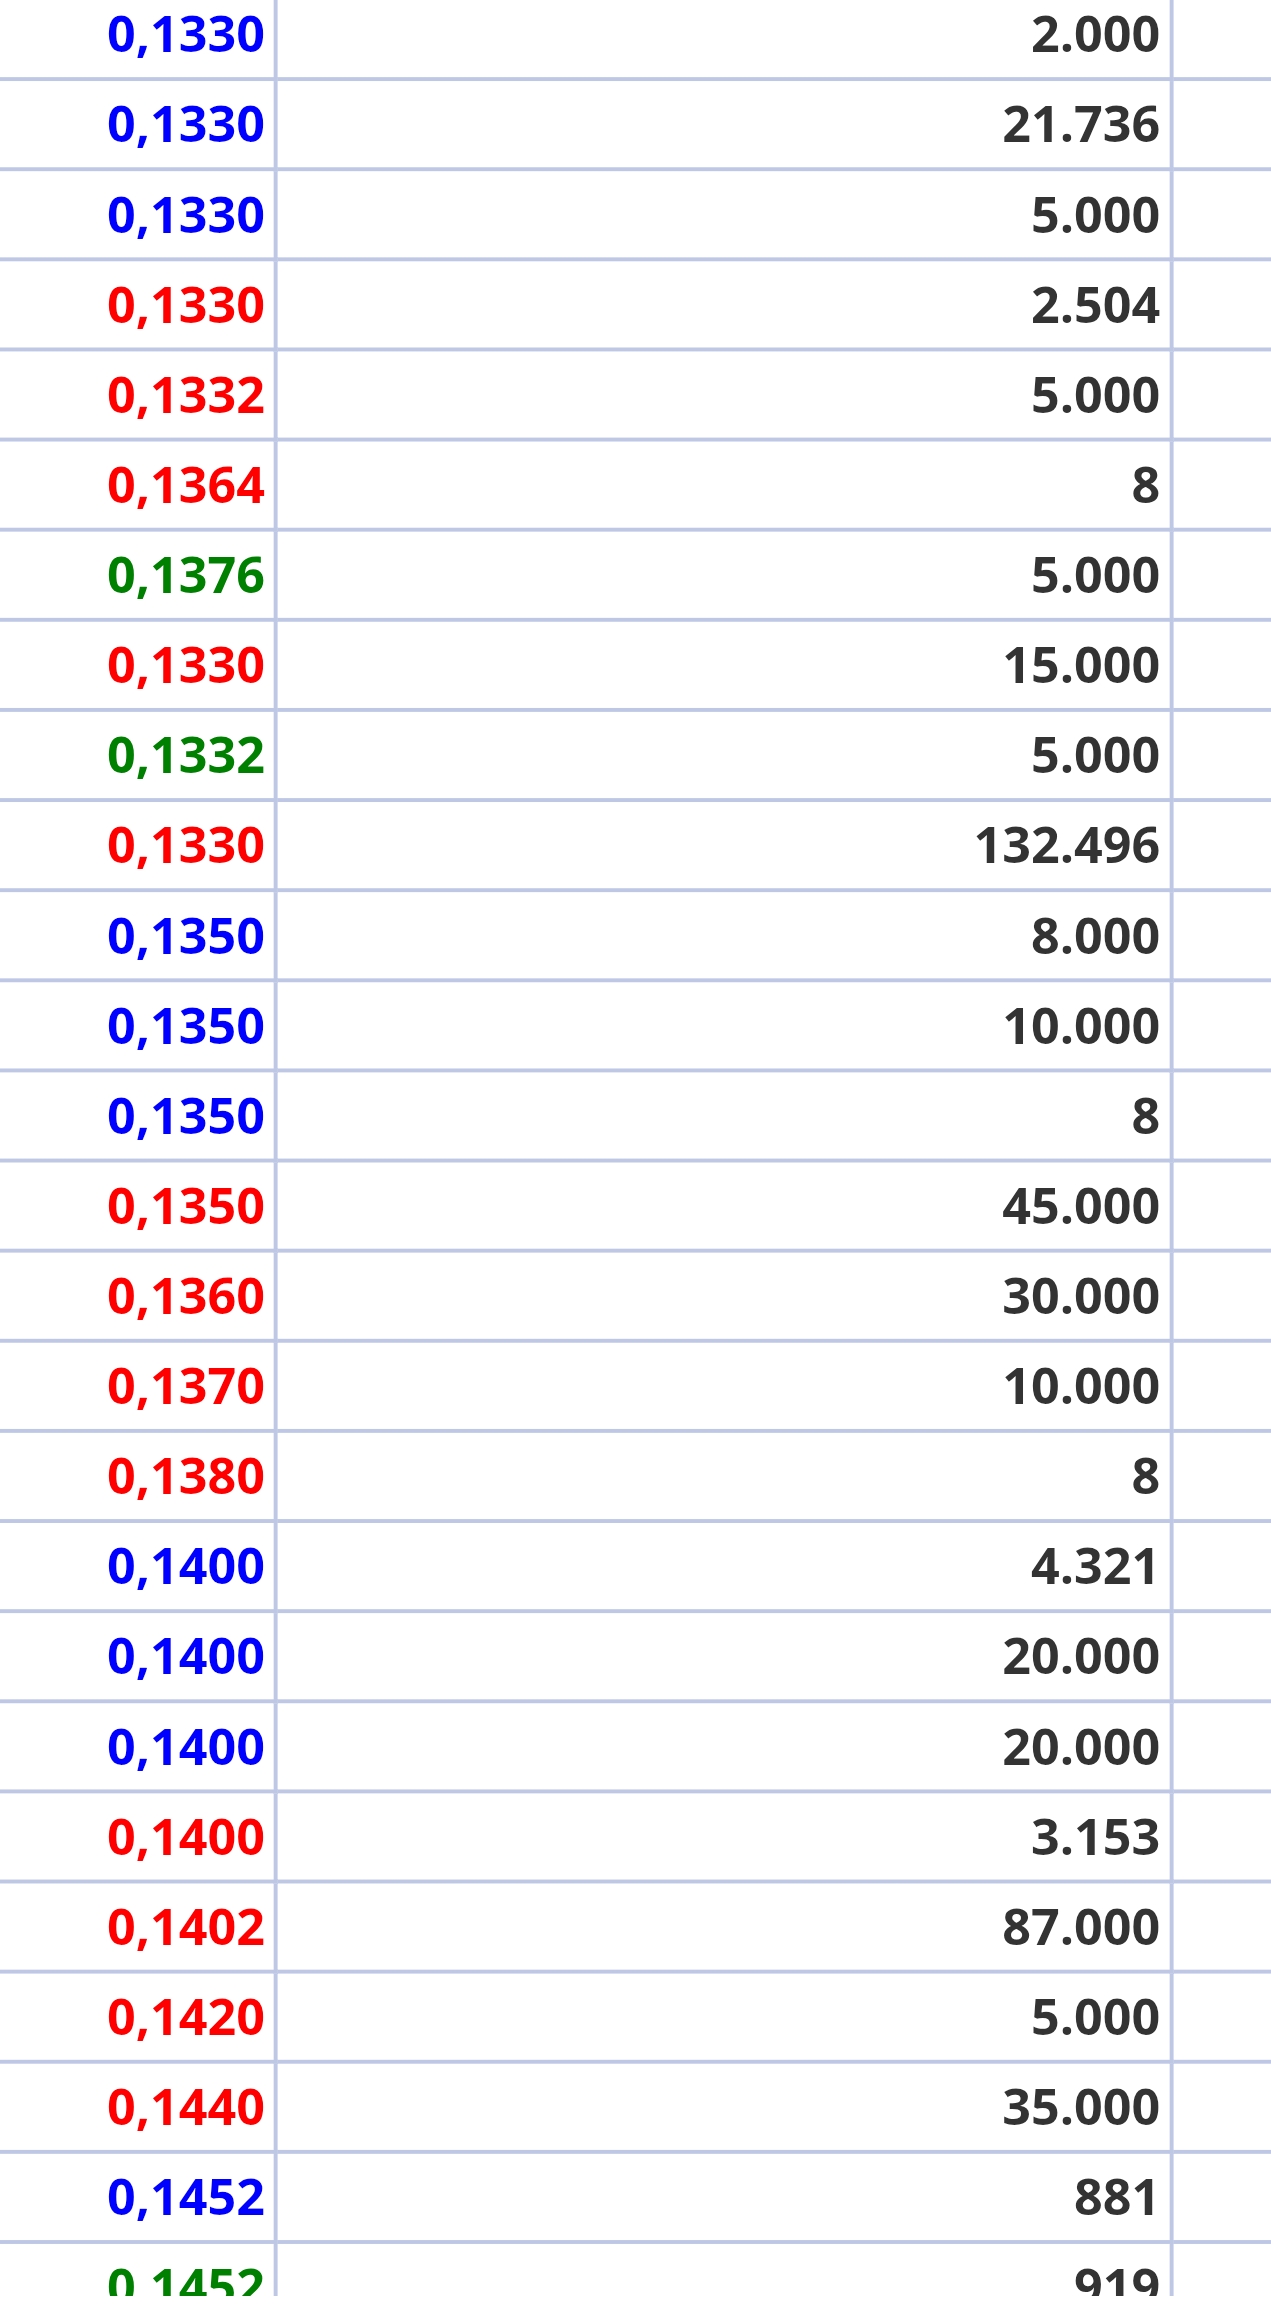
Task: Click the red price 0,1440
Action: (186, 2108)
